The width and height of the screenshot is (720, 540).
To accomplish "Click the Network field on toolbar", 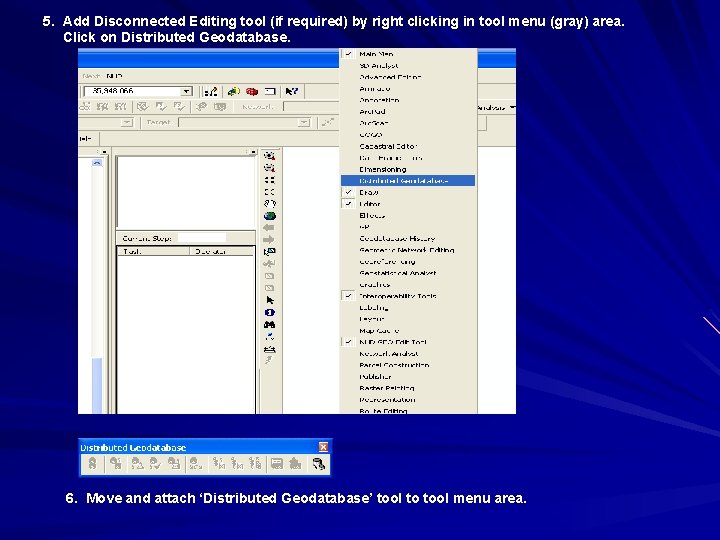I will (312, 107).
